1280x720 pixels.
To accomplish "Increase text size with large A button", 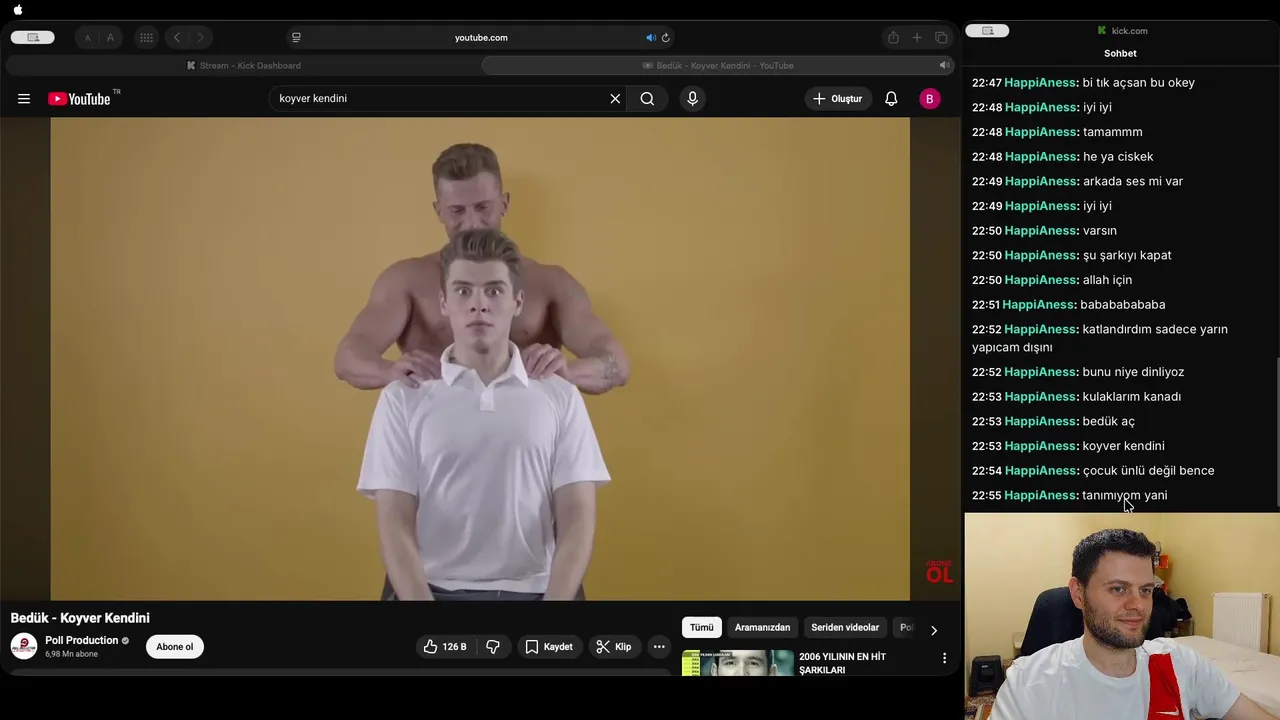I will tap(110, 38).
